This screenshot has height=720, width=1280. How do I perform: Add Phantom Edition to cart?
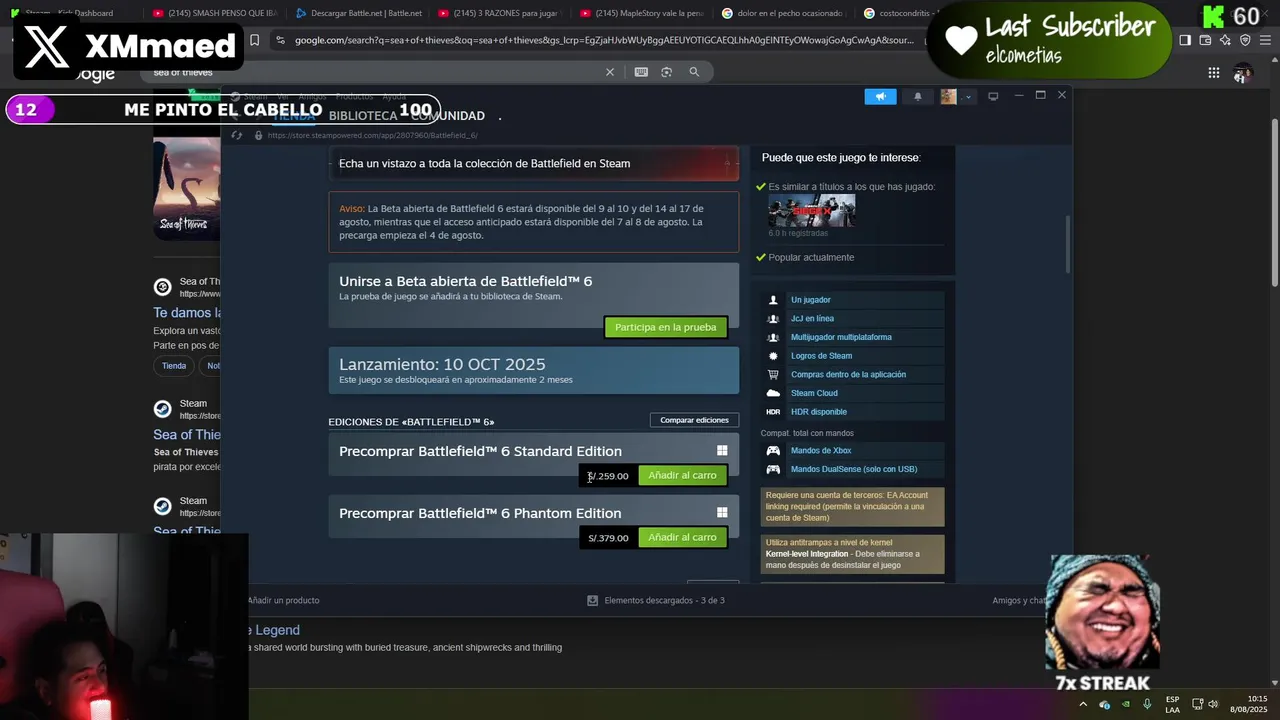(x=682, y=538)
